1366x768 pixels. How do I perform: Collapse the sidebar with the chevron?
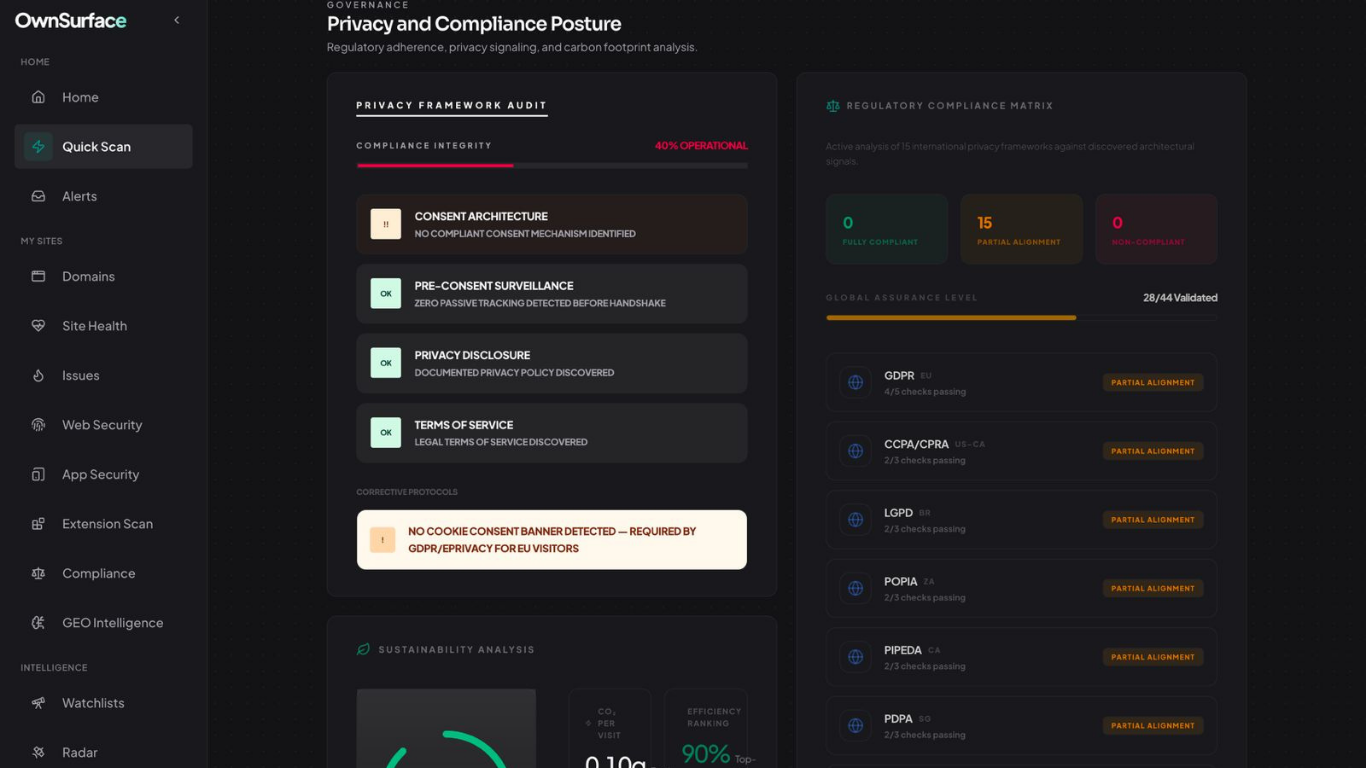pos(177,19)
